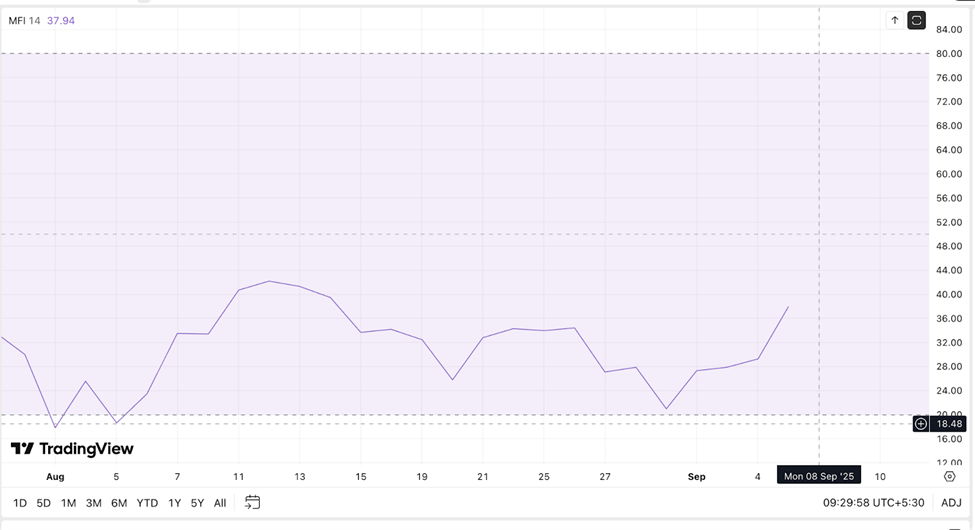Switch to the 1M range

[68, 503]
